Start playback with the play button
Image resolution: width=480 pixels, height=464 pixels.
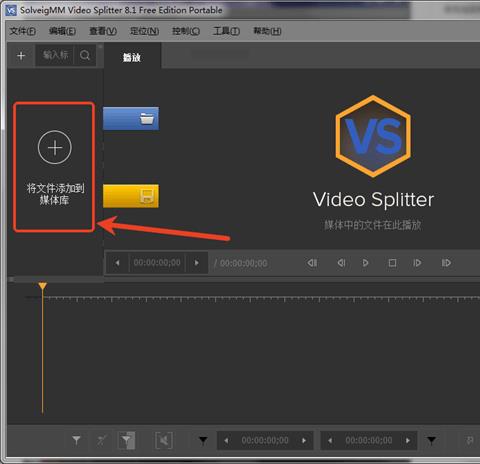pos(366,263)
